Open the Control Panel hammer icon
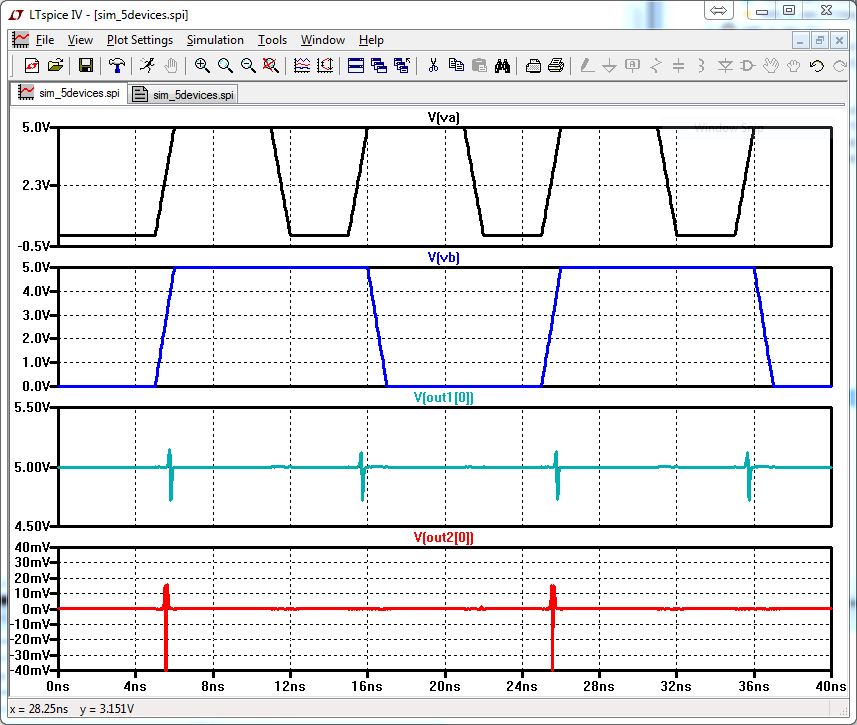Viewport: 857px width, 725px height. click(117, 66)
